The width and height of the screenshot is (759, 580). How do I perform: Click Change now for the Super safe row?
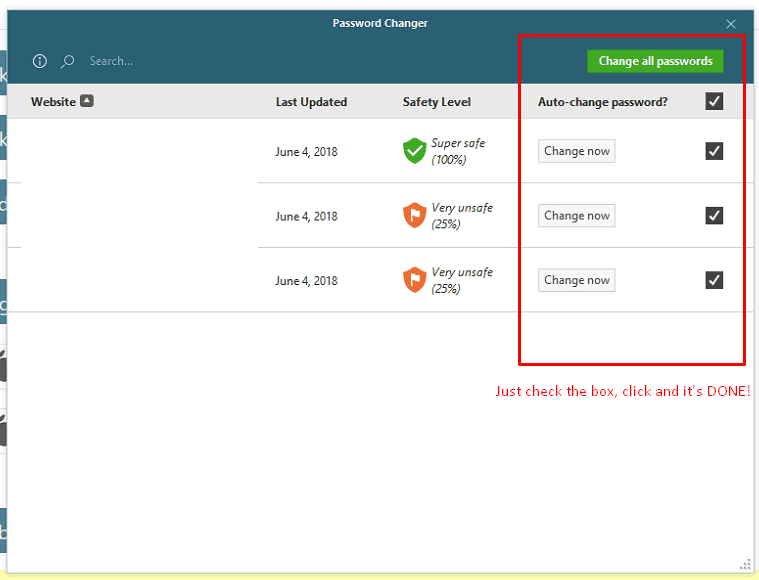pyautogui.click(x=577, y=151)
